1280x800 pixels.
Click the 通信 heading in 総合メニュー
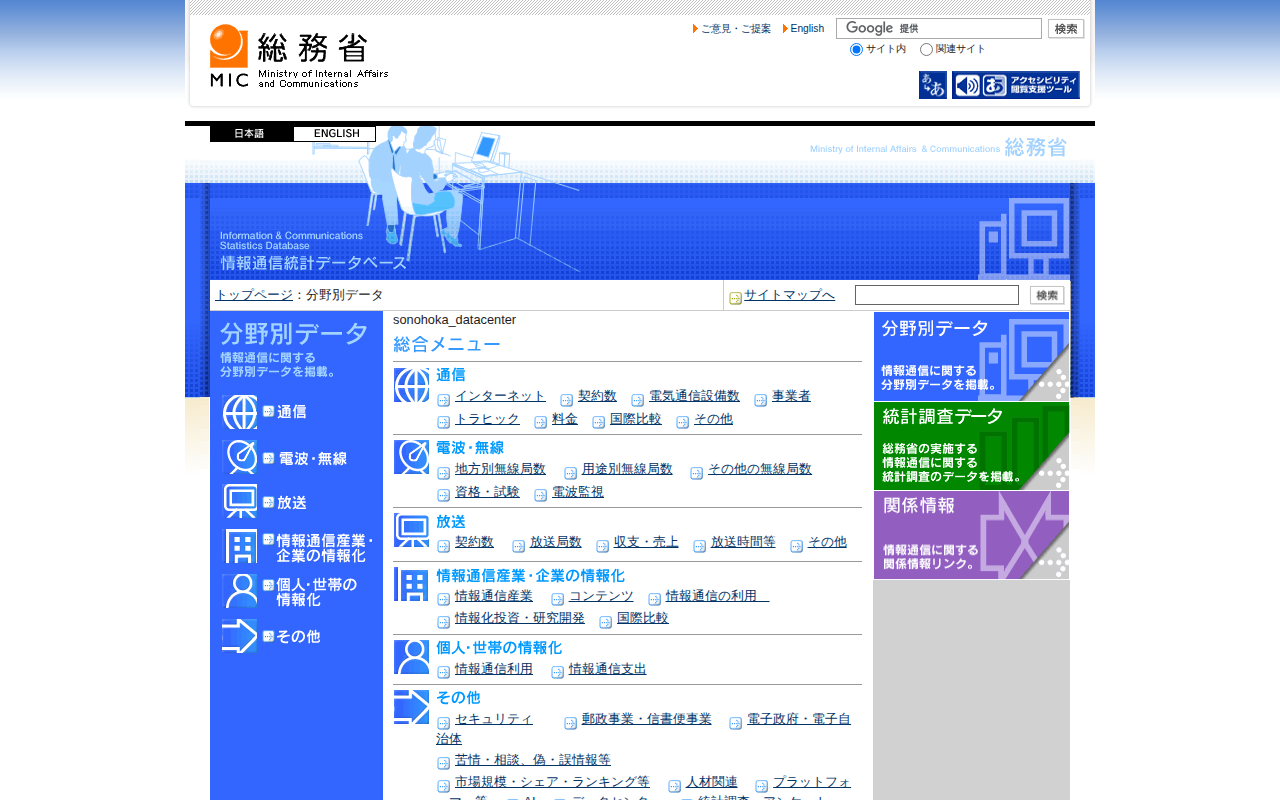(451, 375)
